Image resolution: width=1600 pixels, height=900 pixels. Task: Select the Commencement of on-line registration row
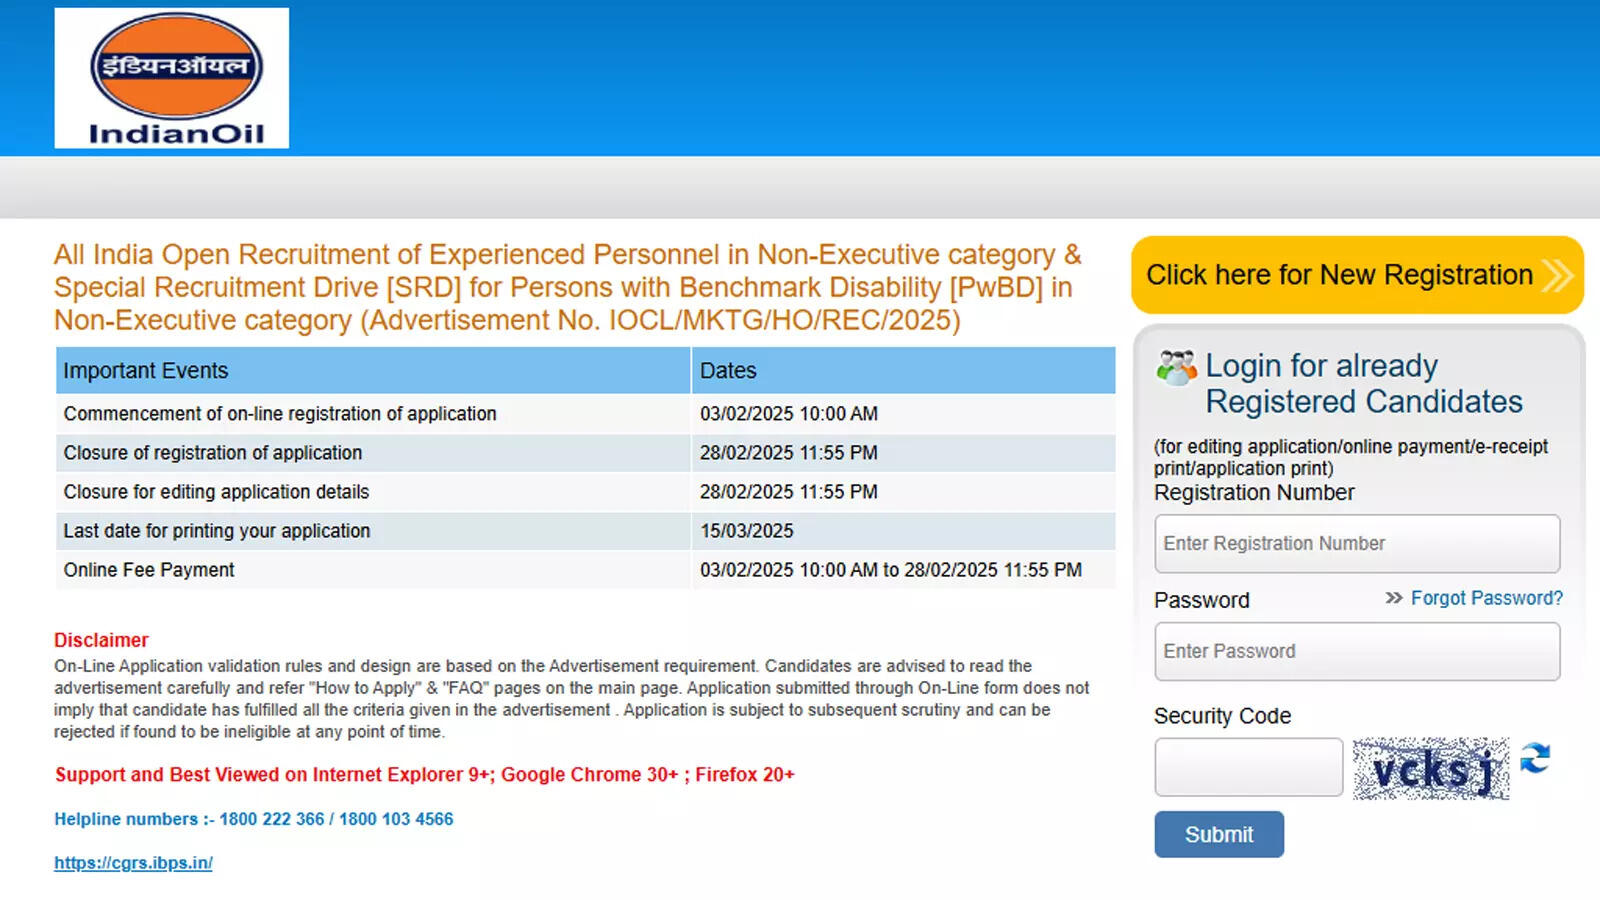coord(280,414)
